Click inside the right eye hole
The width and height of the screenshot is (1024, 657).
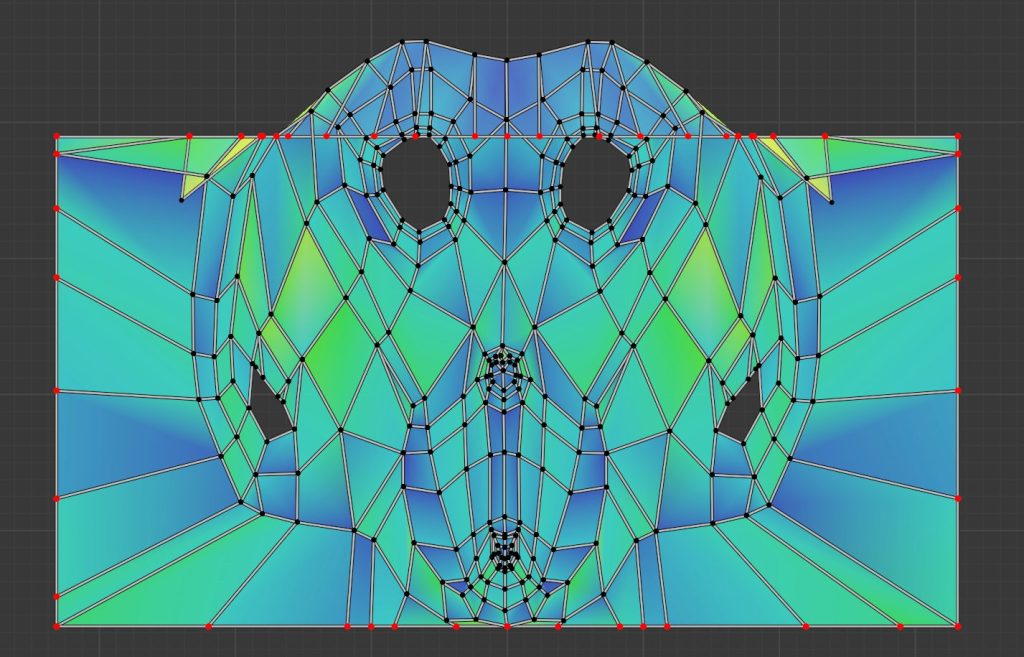pos(595,180)
